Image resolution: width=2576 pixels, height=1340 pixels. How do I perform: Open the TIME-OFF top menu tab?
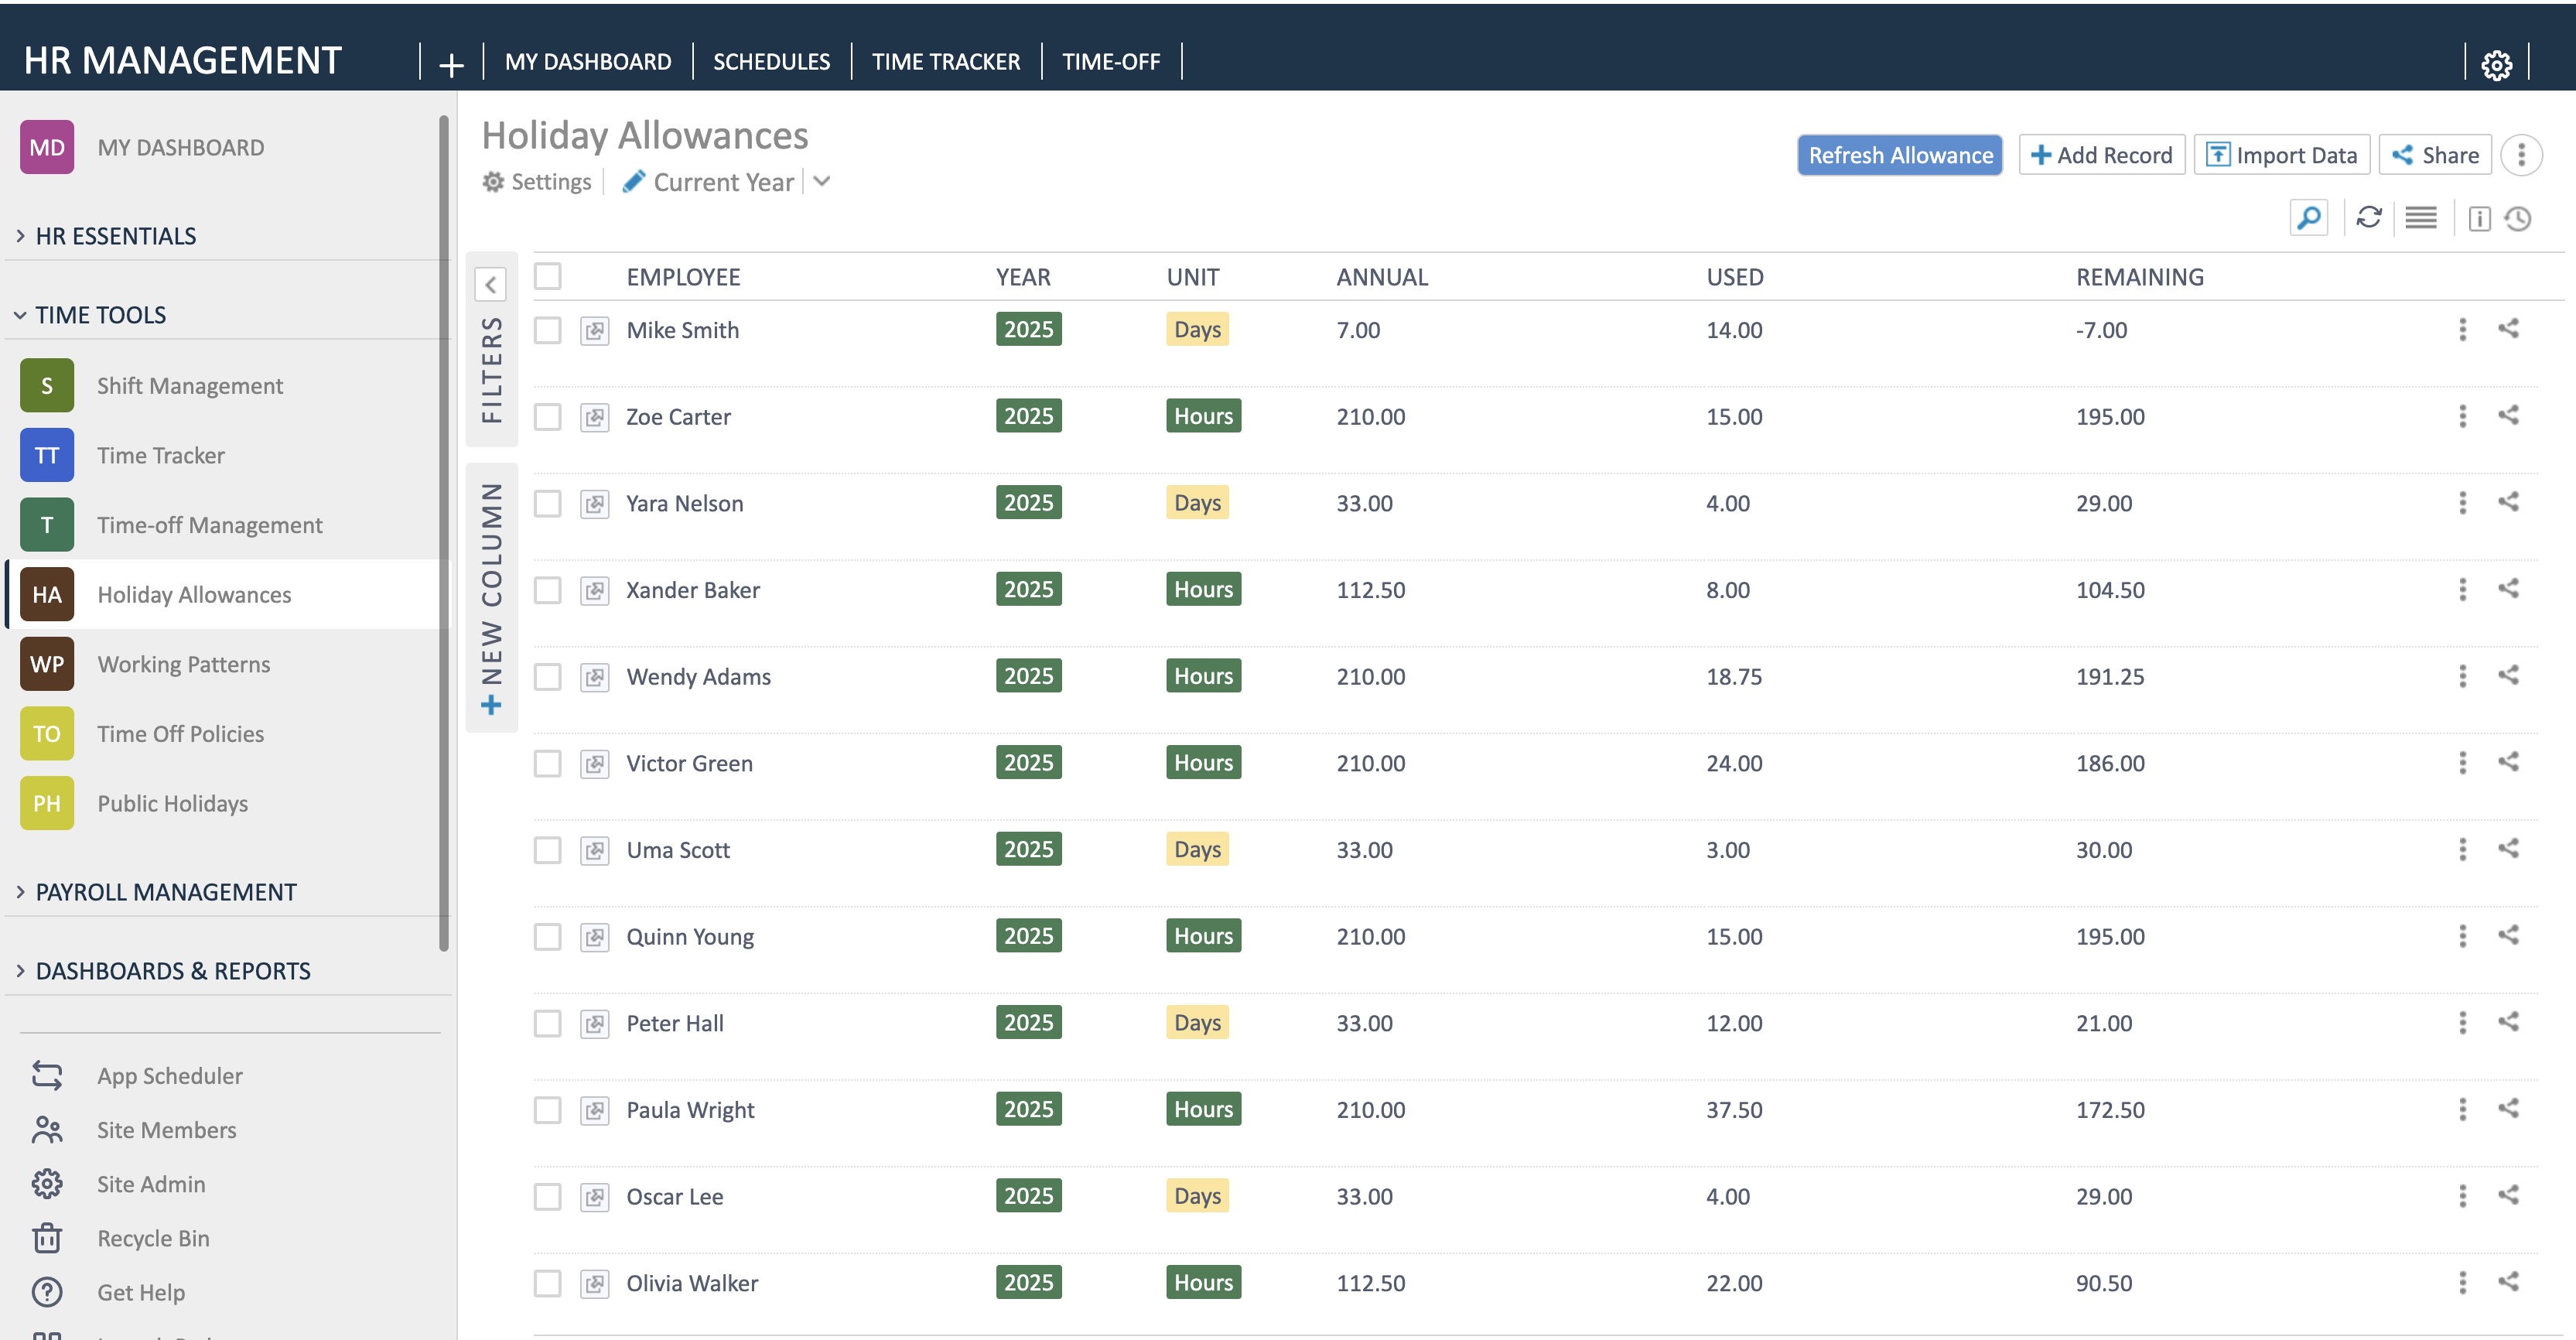1110,62
